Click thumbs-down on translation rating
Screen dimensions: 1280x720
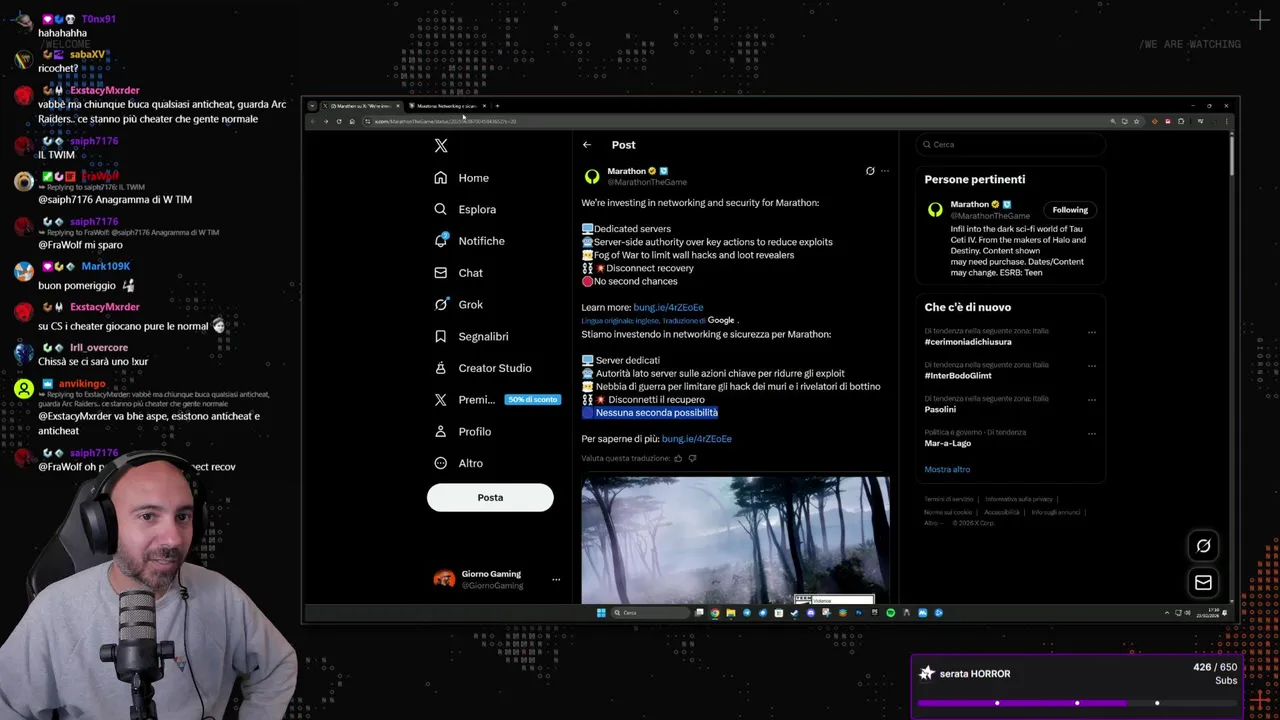pyautogui.click(x=692, y=459)
